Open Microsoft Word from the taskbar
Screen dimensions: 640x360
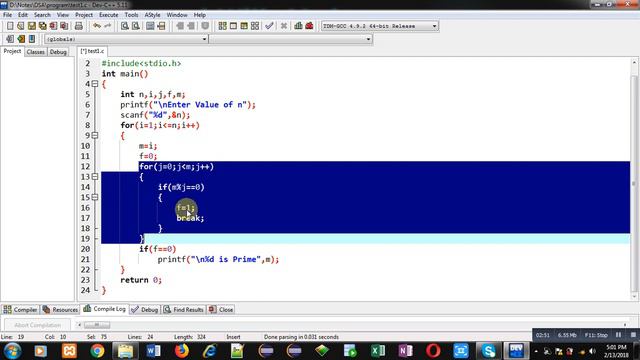click(x=153, y=351)
